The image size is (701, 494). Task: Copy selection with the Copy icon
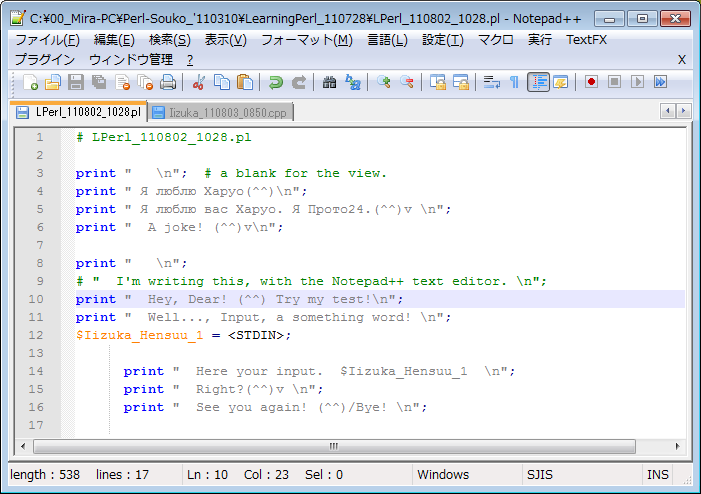click(x=222, y=82)
